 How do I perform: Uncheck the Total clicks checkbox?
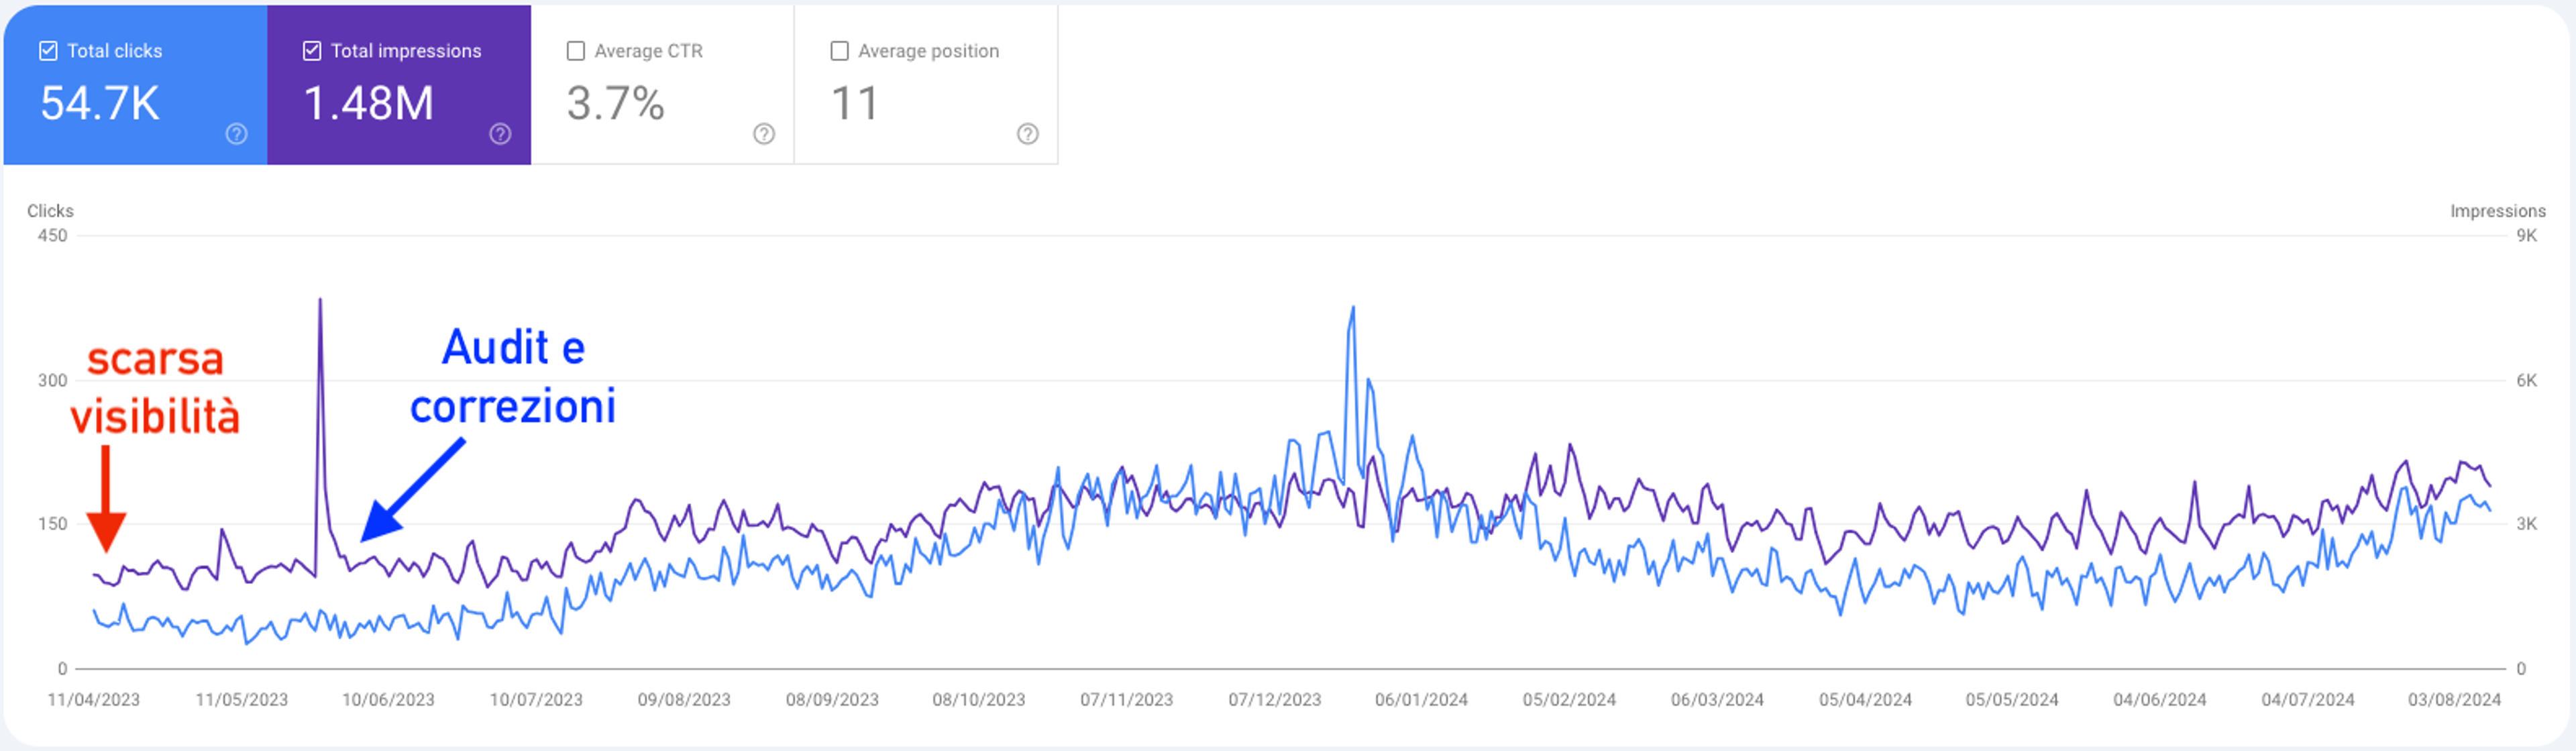[48, 51]
